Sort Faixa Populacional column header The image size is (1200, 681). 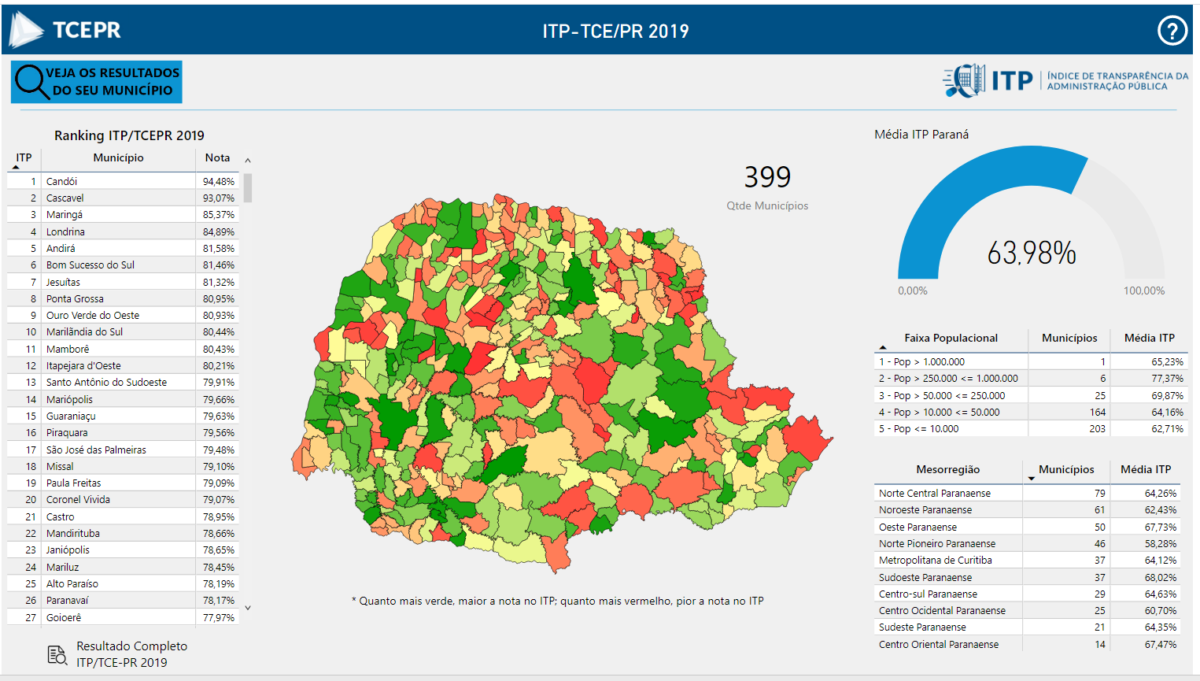coord(950,338)
